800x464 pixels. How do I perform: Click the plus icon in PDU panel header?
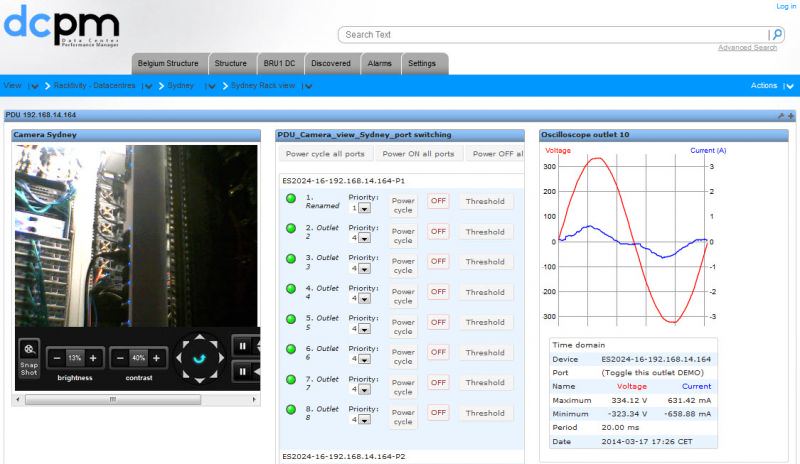pyautogui.click(x=791, y=116)
